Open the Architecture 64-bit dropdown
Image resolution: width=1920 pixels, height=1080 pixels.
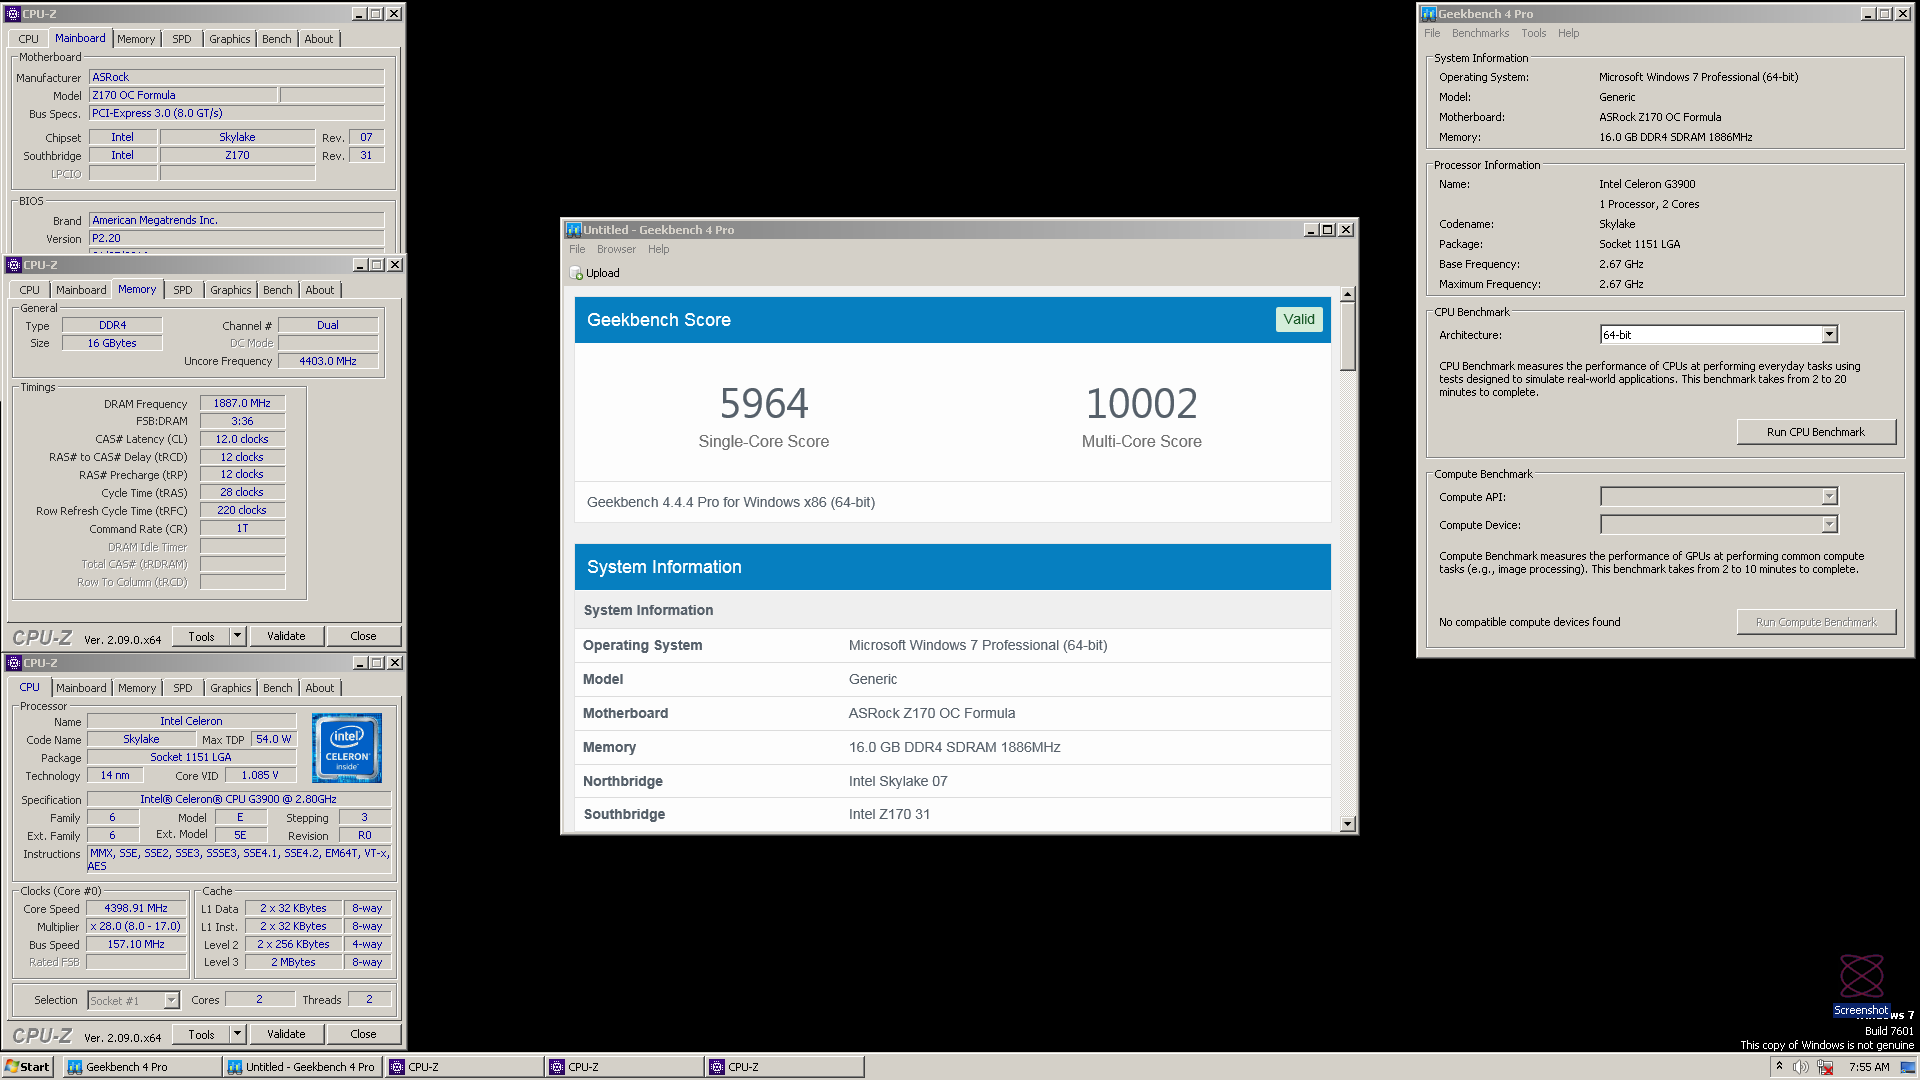(x=1829, y=335)
